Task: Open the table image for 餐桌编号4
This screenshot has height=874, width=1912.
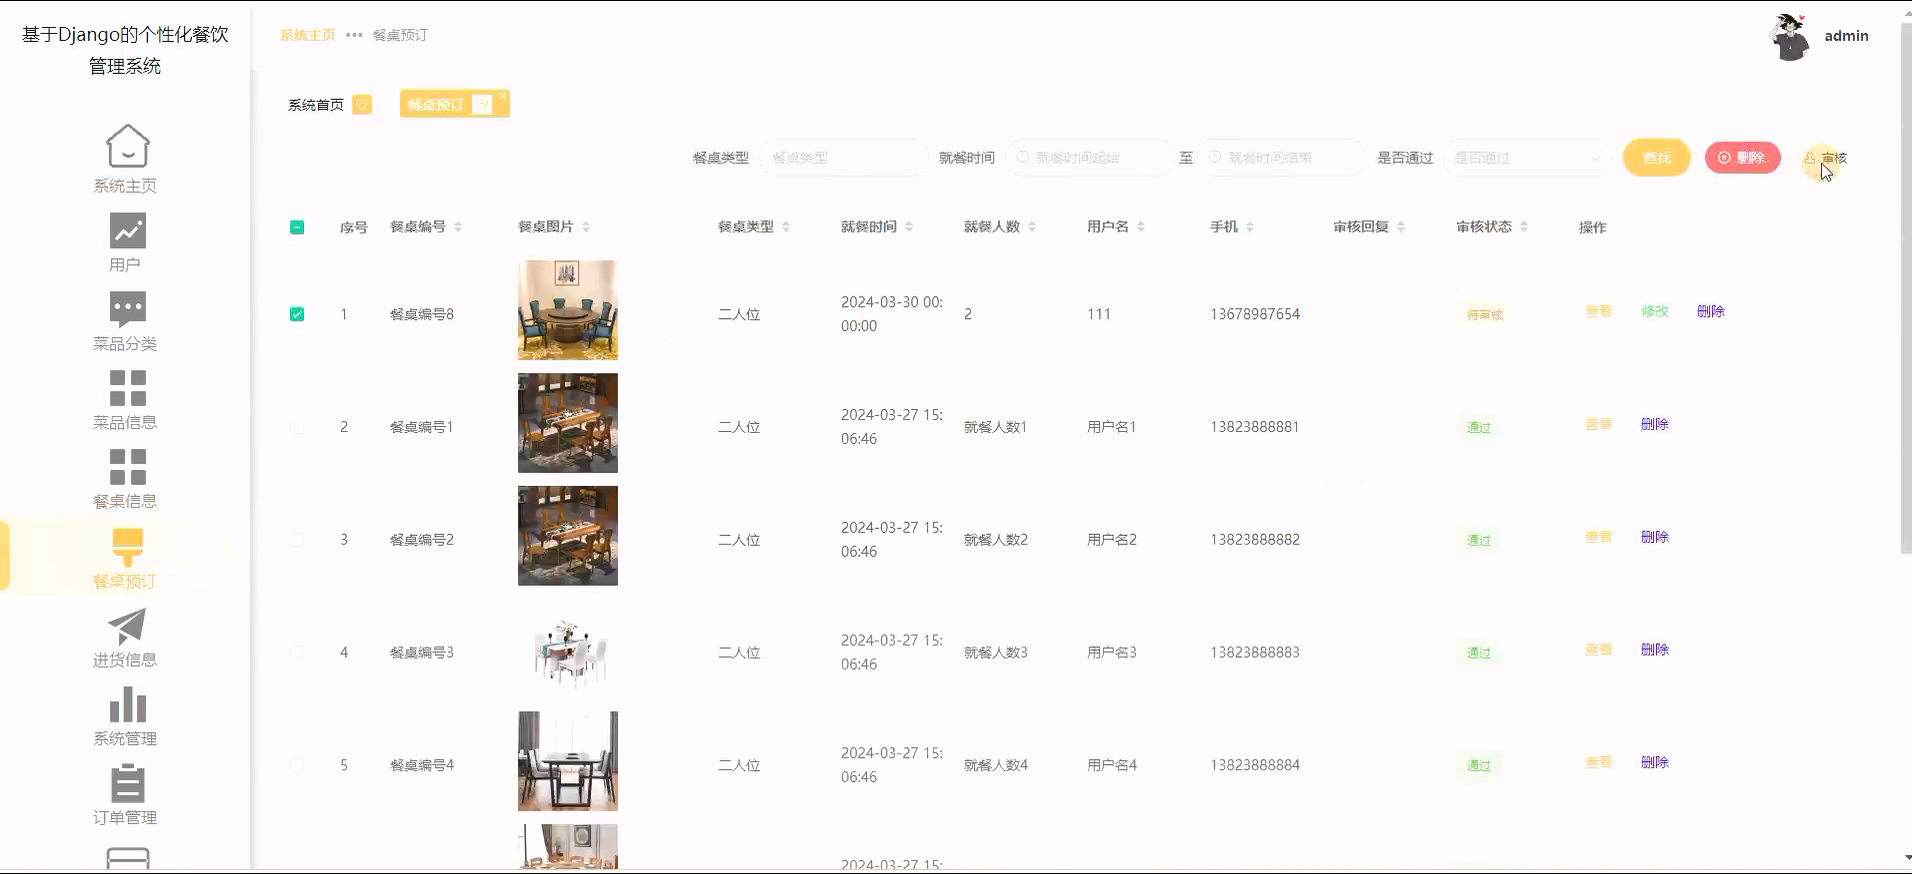Action: 568,761
